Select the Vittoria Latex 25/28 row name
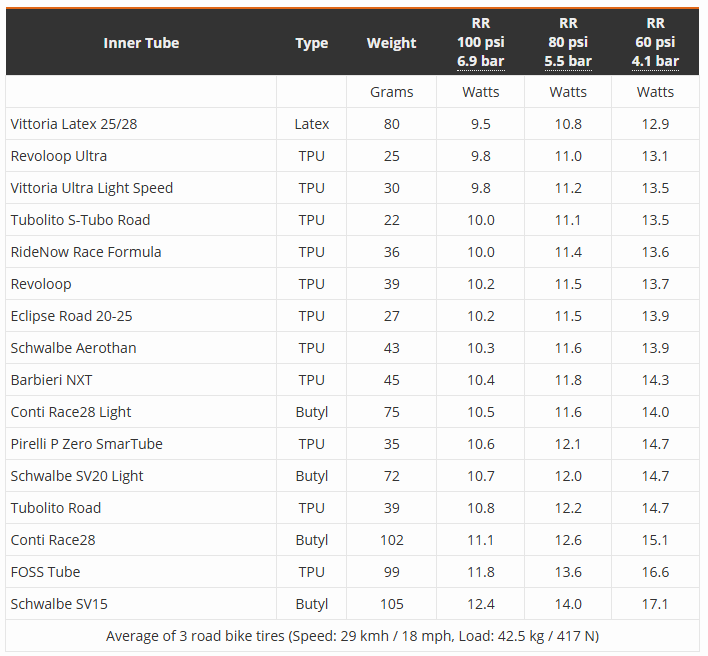The image size is (708, 656). tap(74, 124)
